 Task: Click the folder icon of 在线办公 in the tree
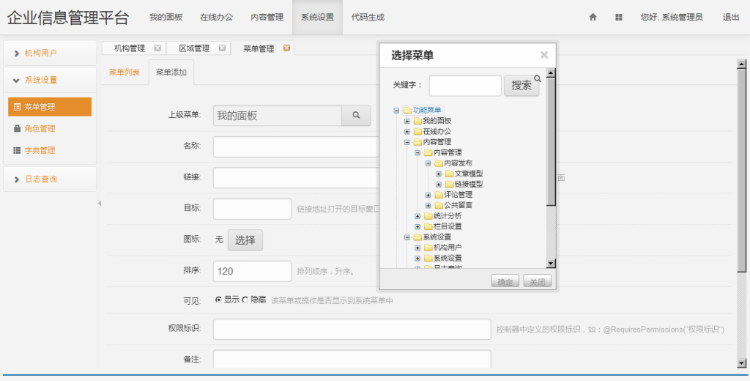(418, 131)
